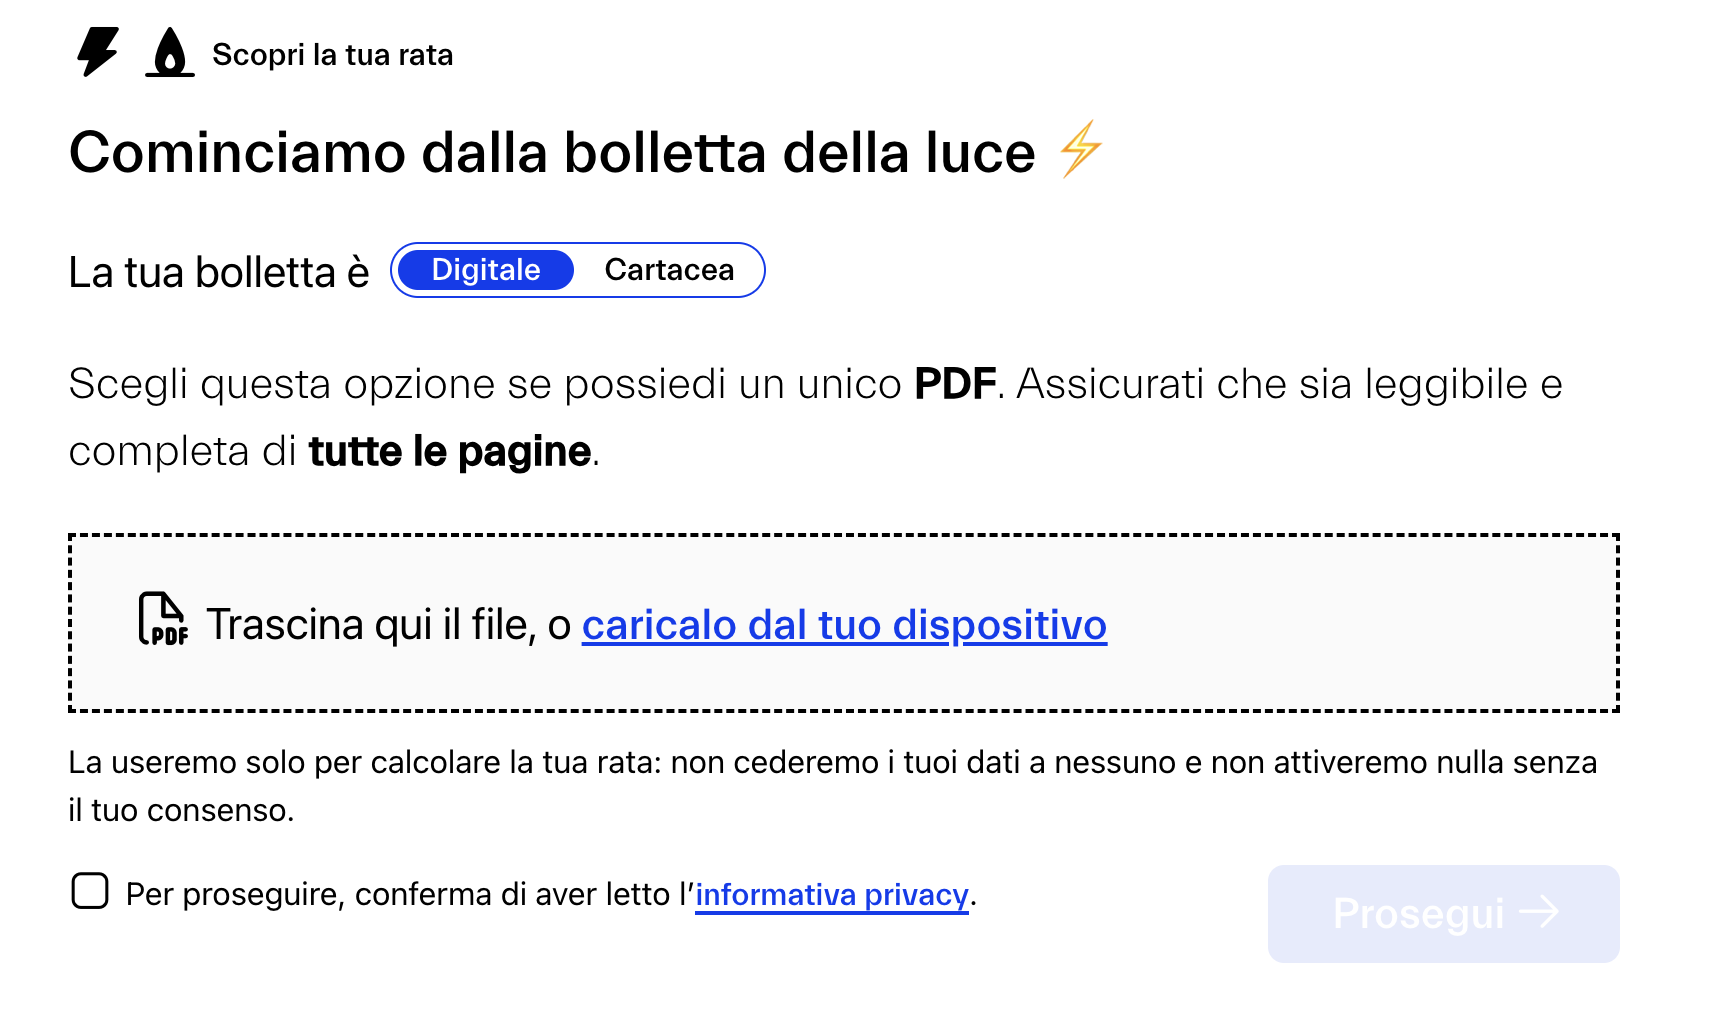
Task: Click the bold "tutte le pagine" text
Action: pos(449,452)
